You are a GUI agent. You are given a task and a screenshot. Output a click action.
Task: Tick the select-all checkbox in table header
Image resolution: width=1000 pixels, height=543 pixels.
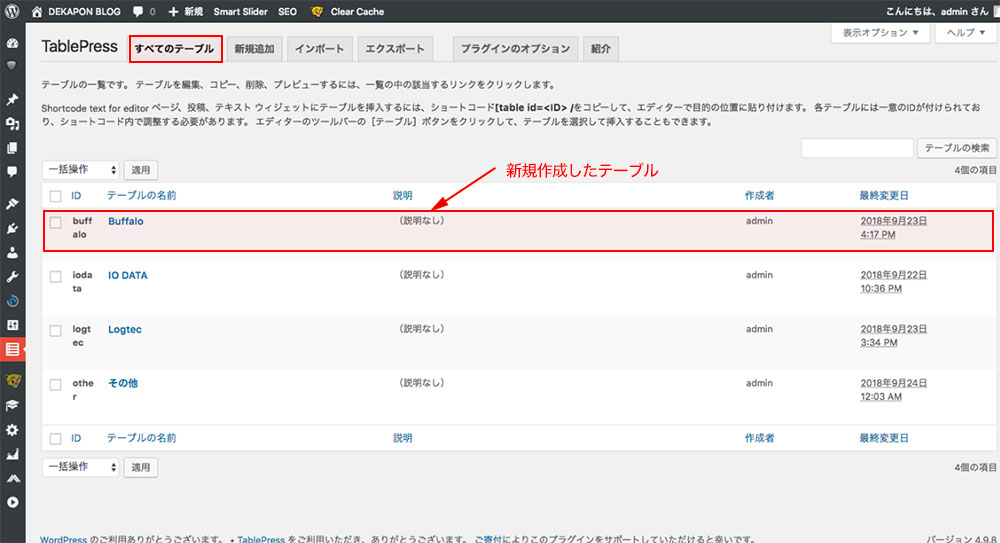(x=55, y=197)
